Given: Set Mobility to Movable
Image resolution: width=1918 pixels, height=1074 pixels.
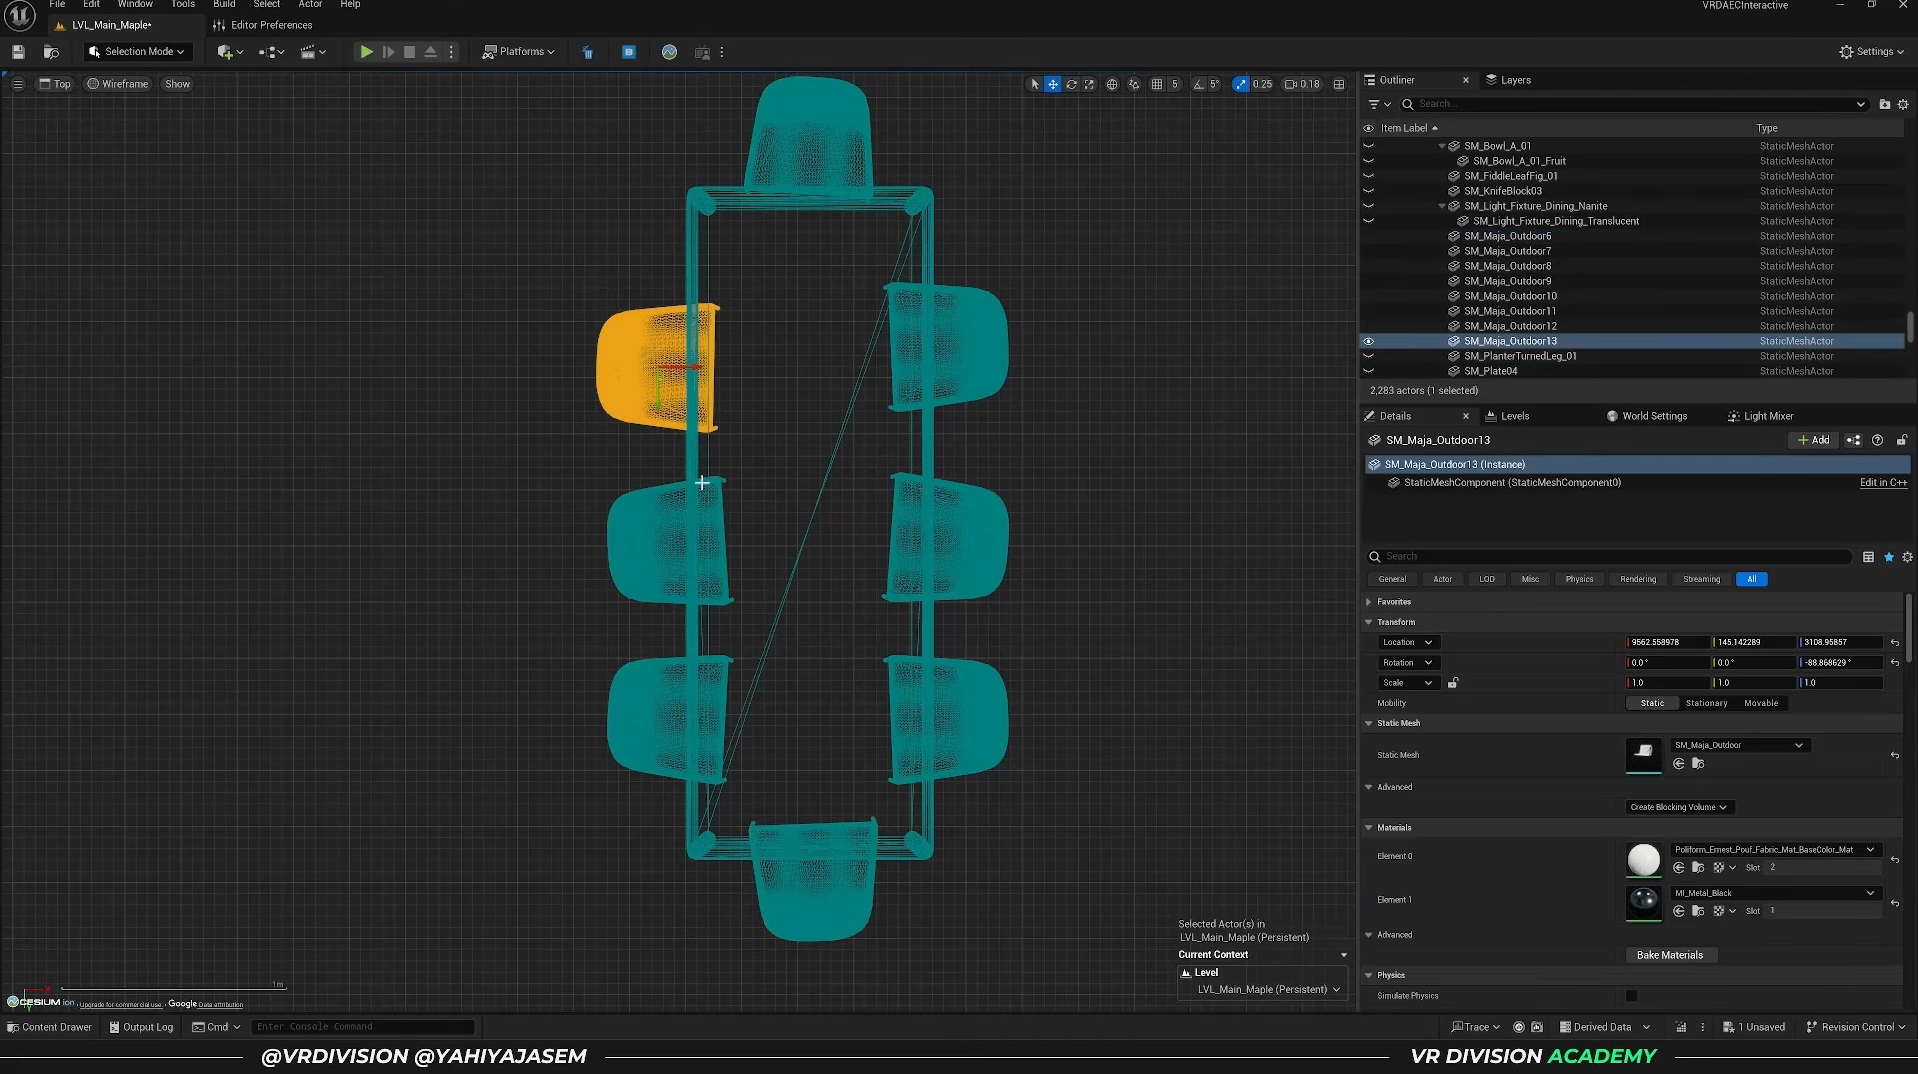Looking at the screenshot, I should [x=1760, y=703].
